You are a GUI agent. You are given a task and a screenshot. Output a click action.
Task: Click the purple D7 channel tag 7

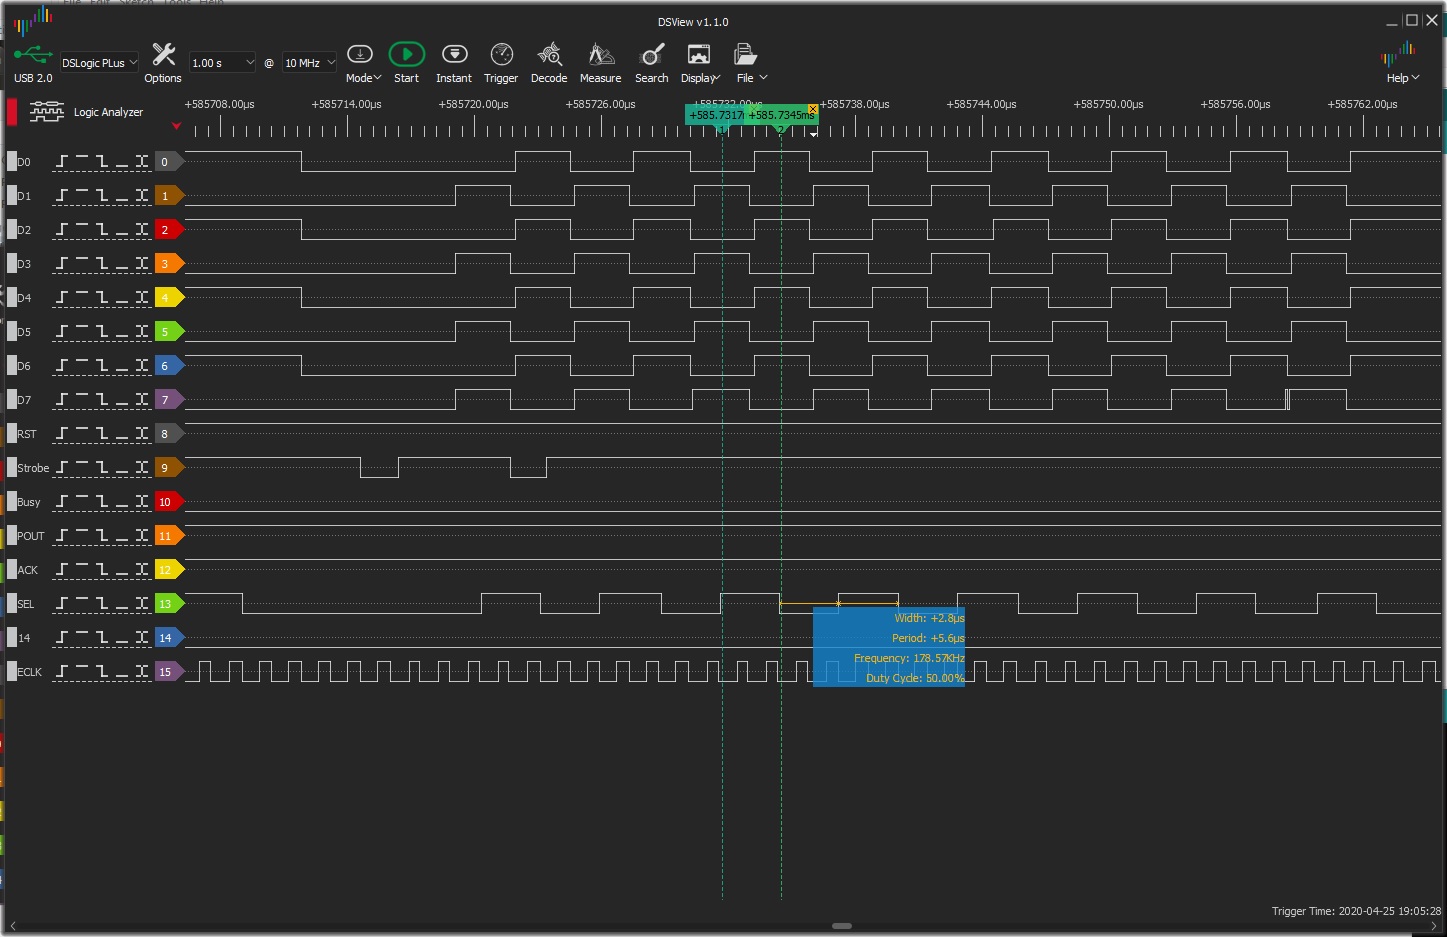click(x=169, y=400)
